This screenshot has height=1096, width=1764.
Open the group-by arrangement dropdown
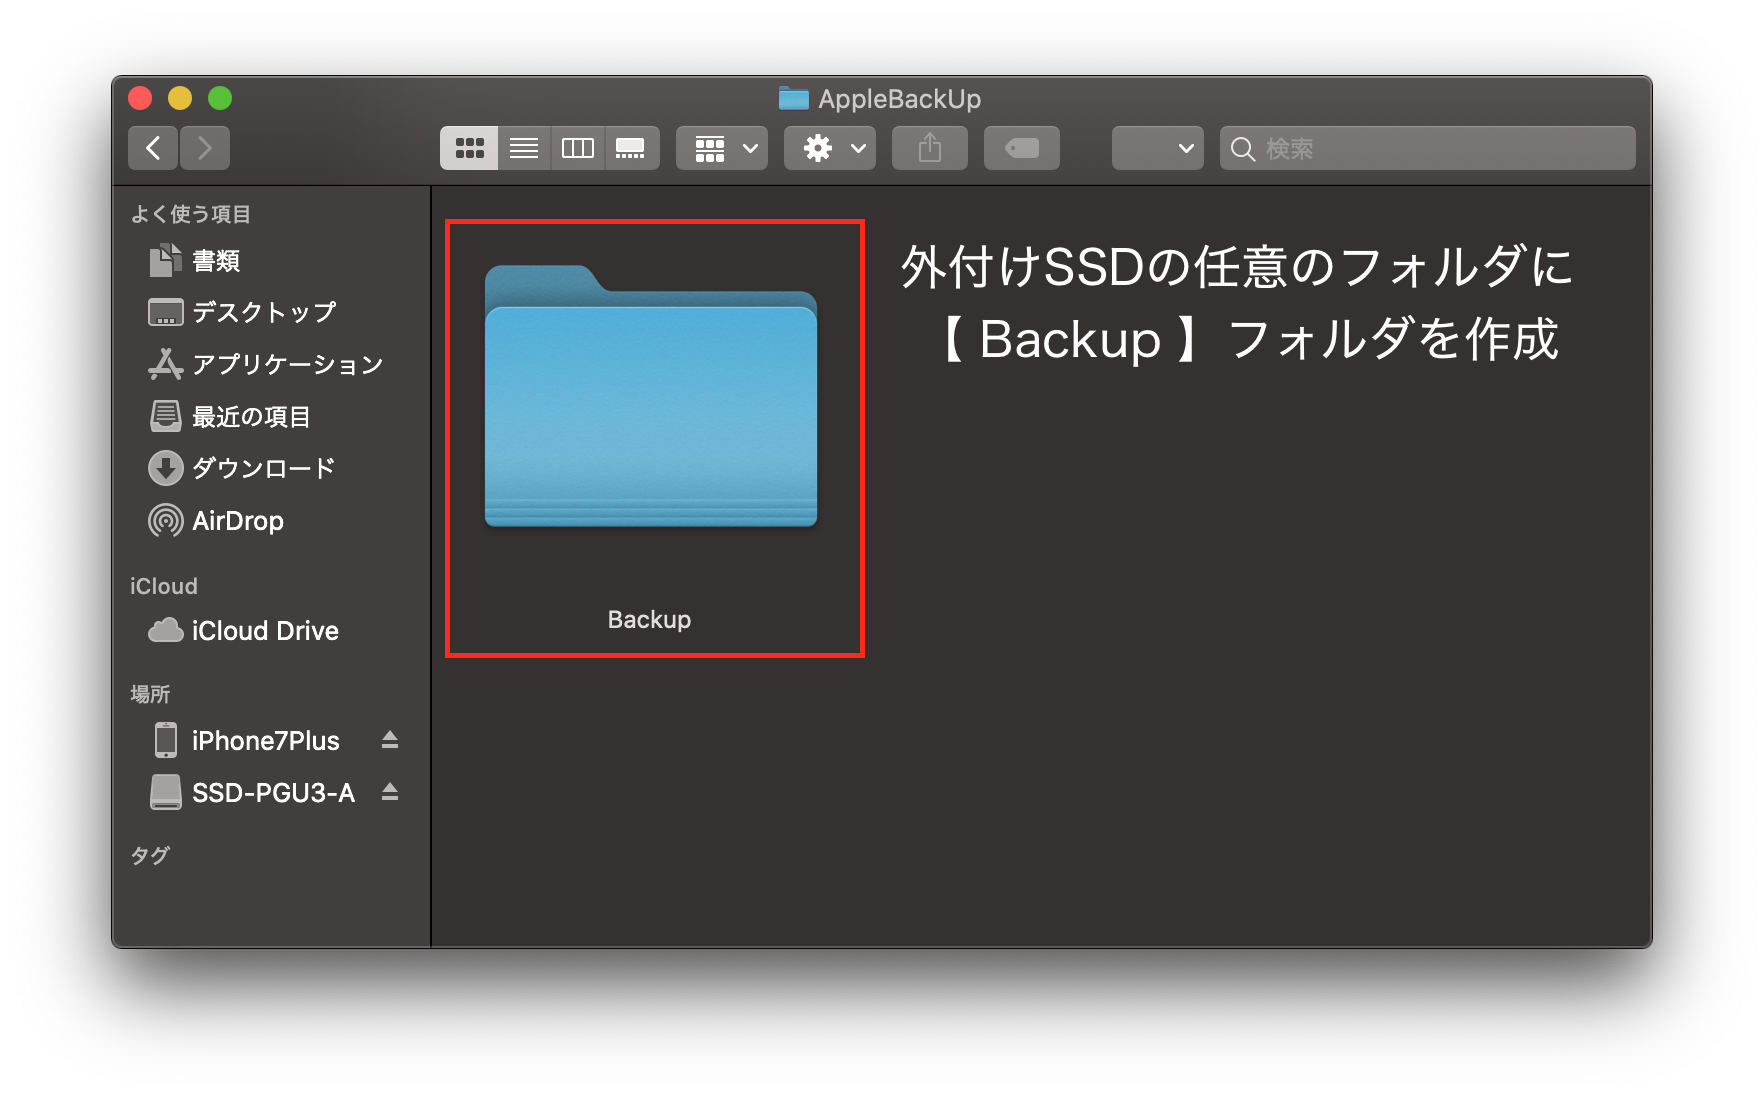pos(722,148)
